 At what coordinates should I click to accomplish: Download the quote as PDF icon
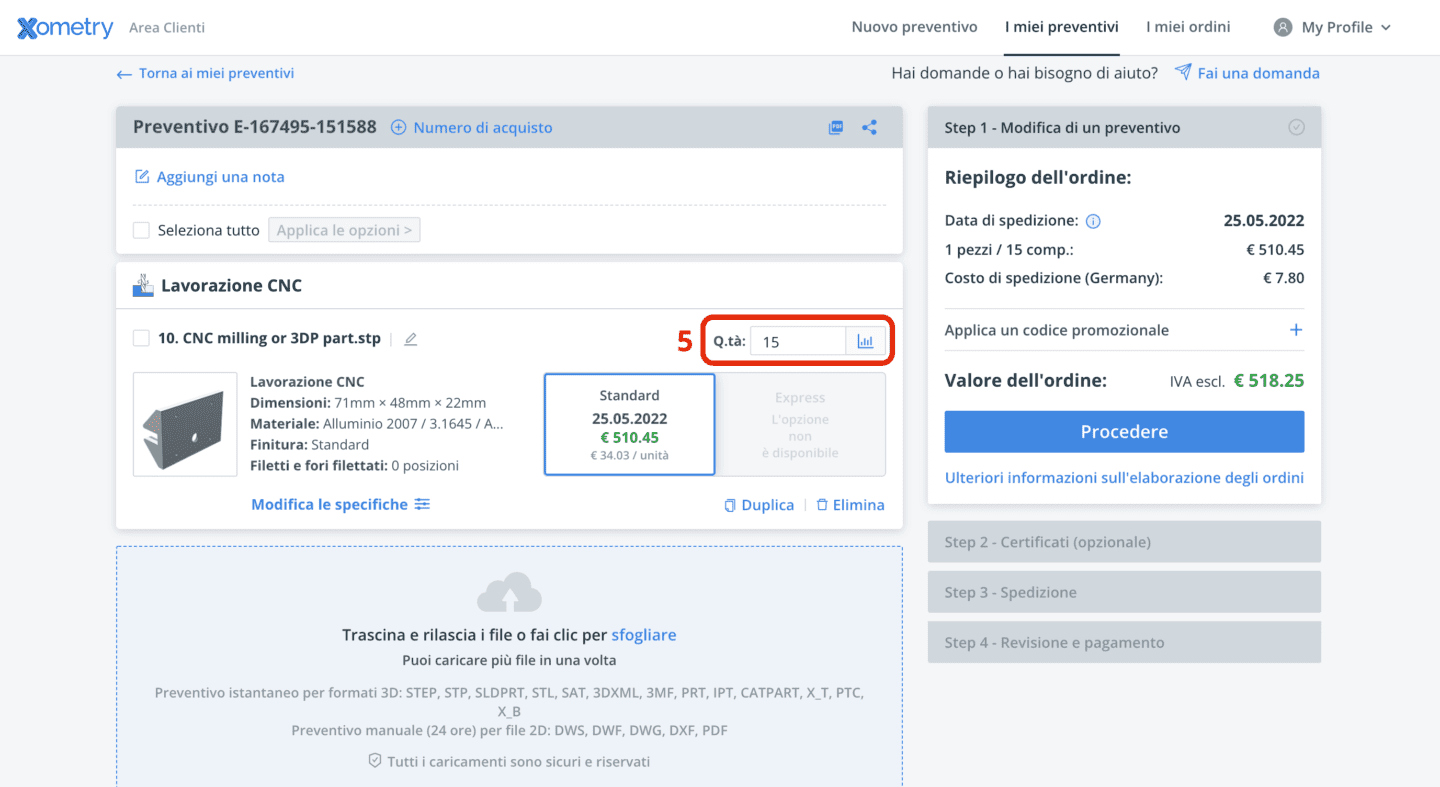click(x=836, y=127)
